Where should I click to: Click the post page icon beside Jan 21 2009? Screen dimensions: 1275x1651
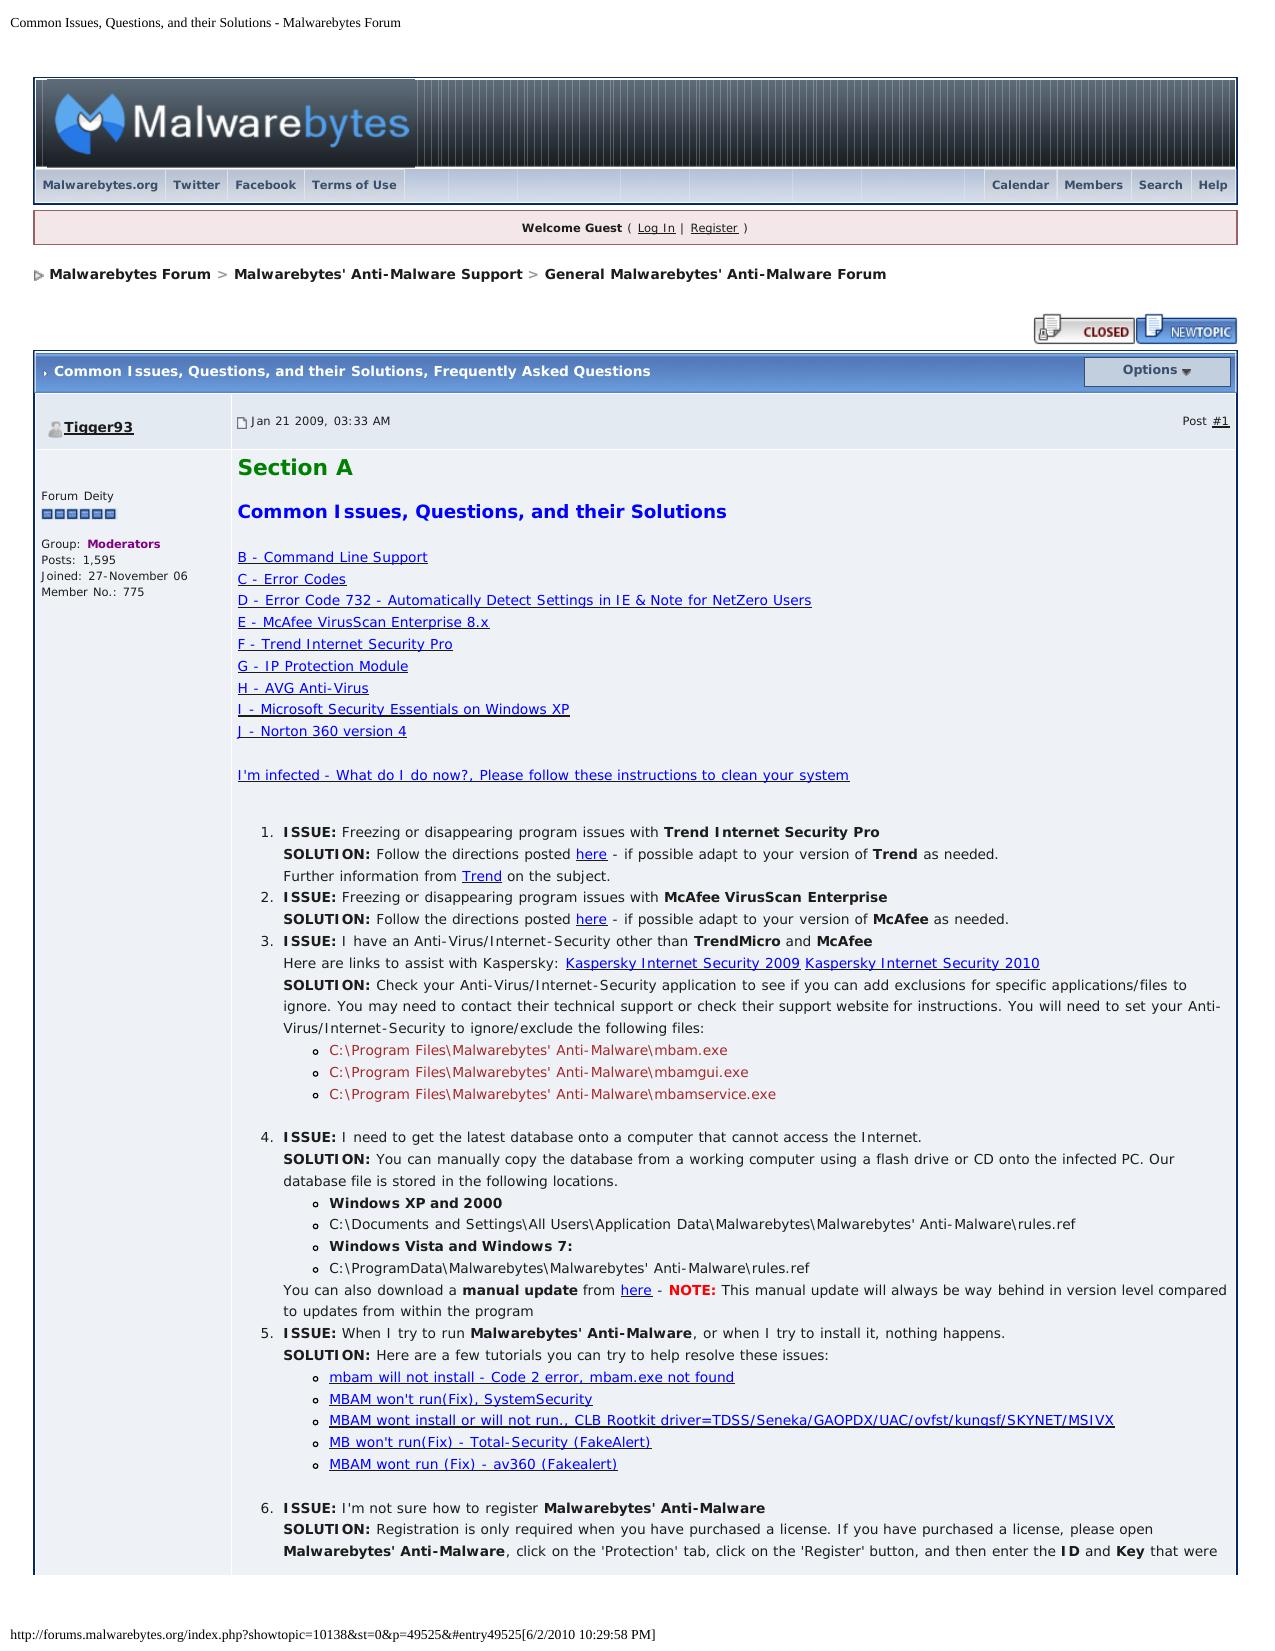coord(241,423)
